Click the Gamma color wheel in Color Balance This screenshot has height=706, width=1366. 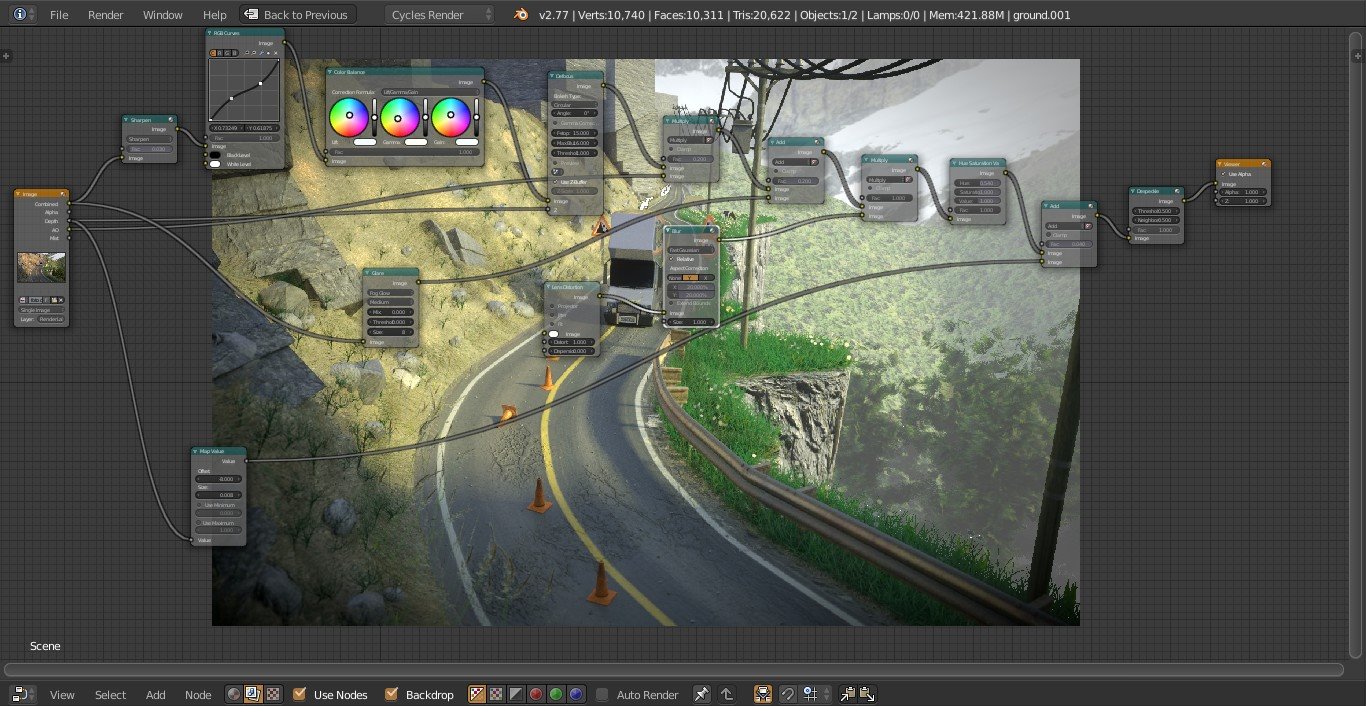click(399, 117)
